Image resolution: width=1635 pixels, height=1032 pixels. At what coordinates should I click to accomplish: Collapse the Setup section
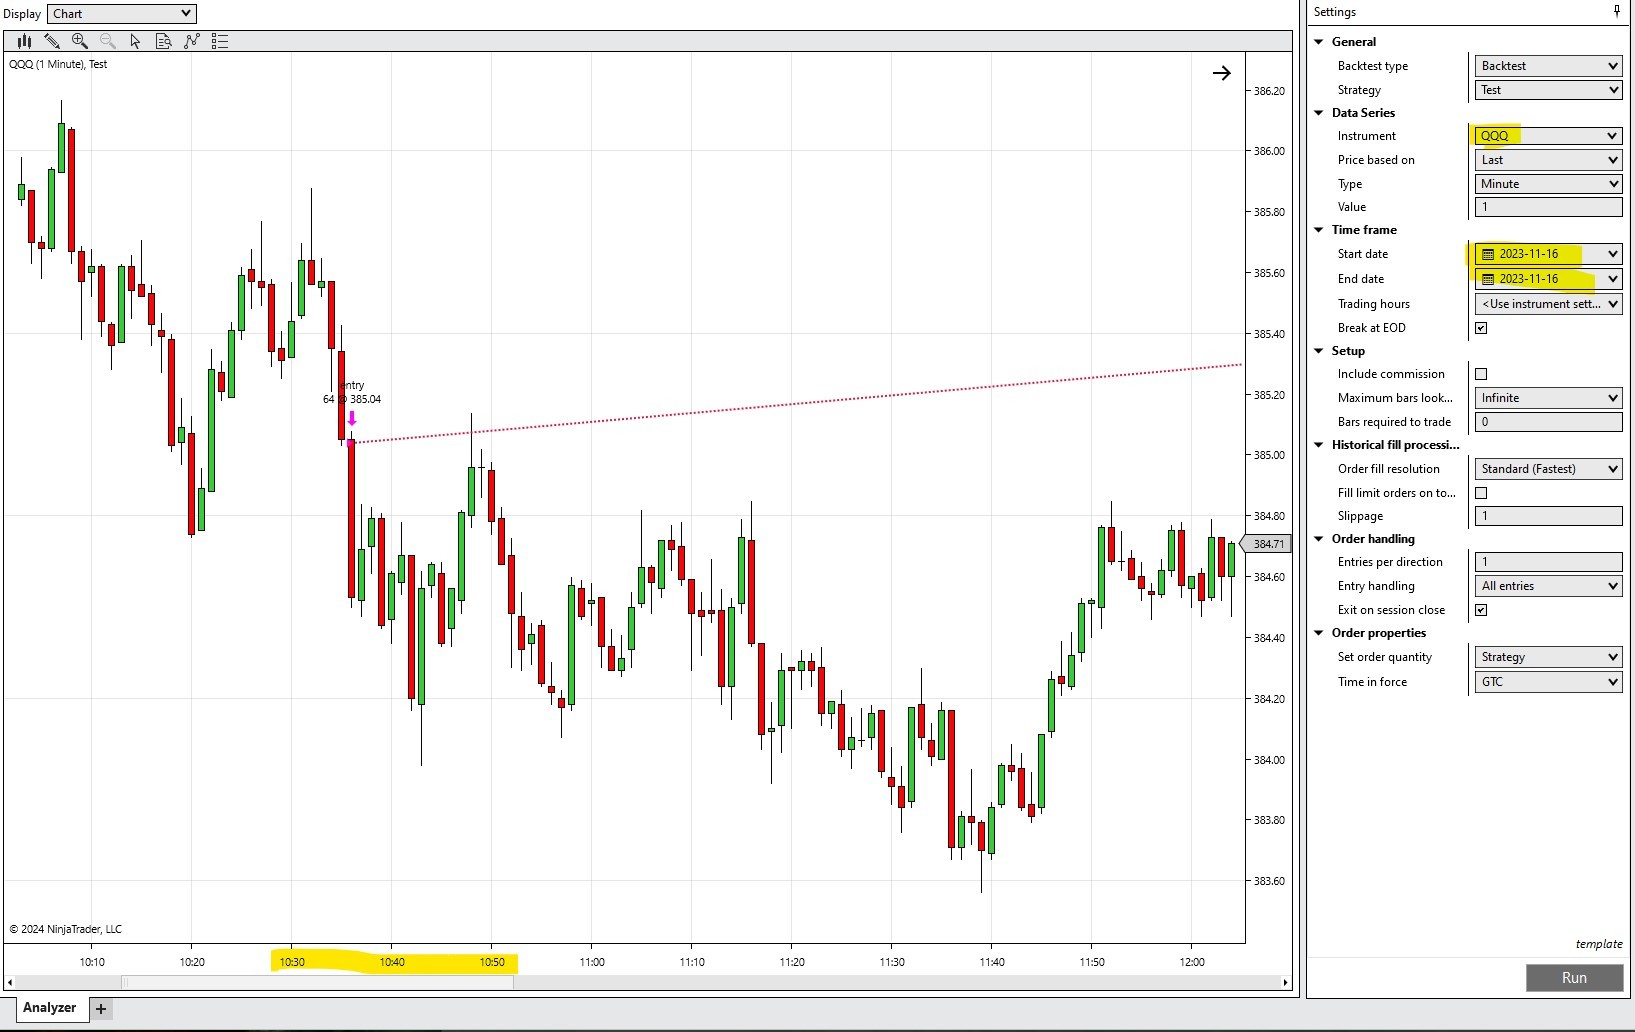pos(1319,351)
